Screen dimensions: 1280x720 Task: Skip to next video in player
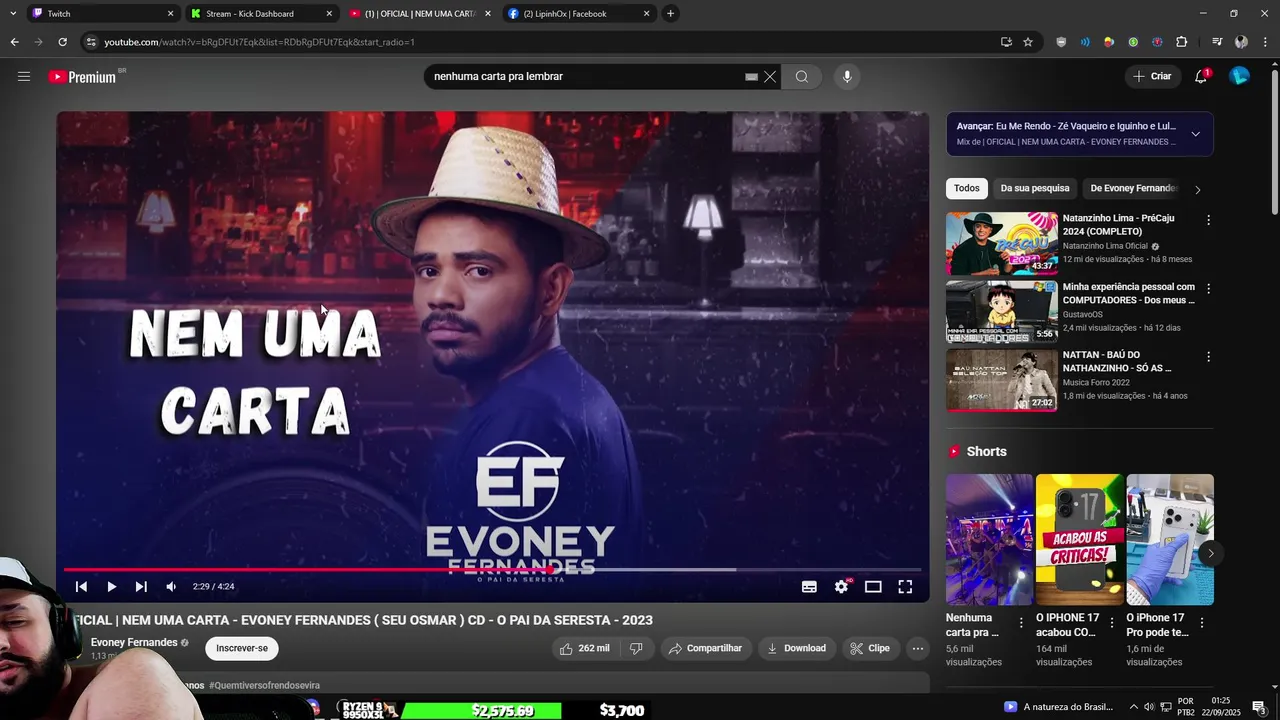click(x=141, y=587)
